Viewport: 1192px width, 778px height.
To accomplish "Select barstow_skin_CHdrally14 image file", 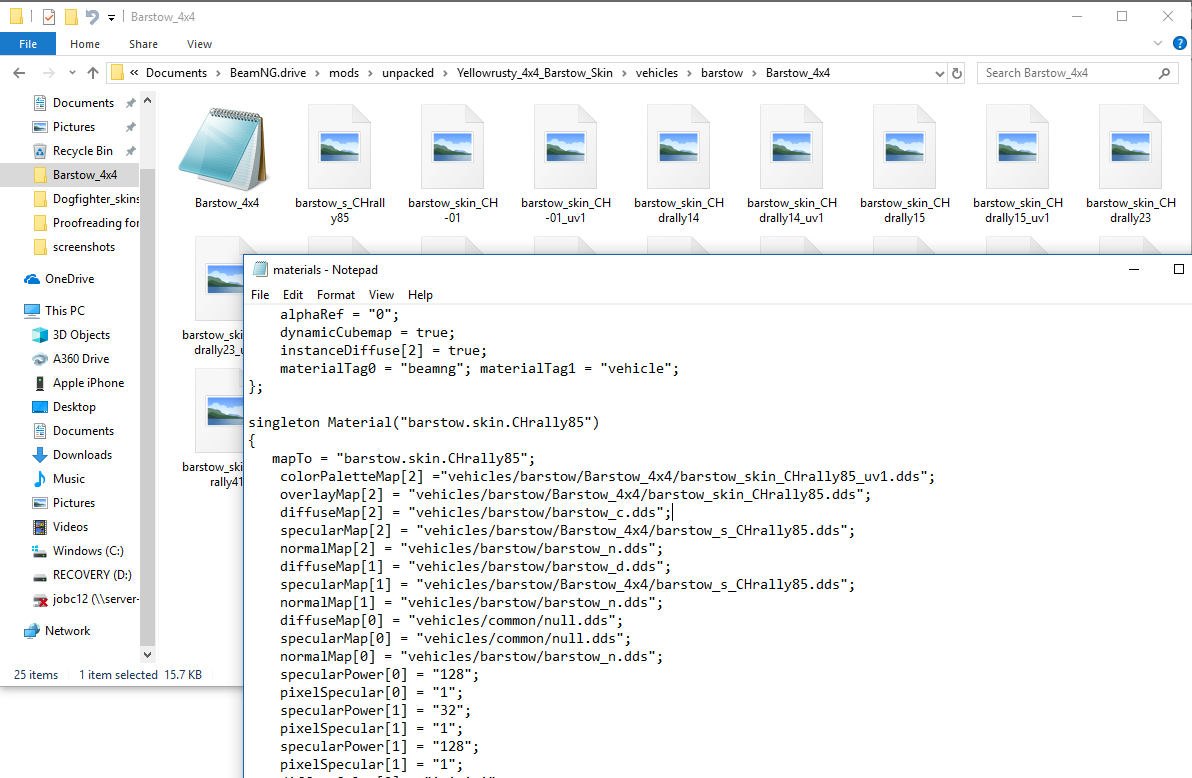I will (x=679, y=148).
